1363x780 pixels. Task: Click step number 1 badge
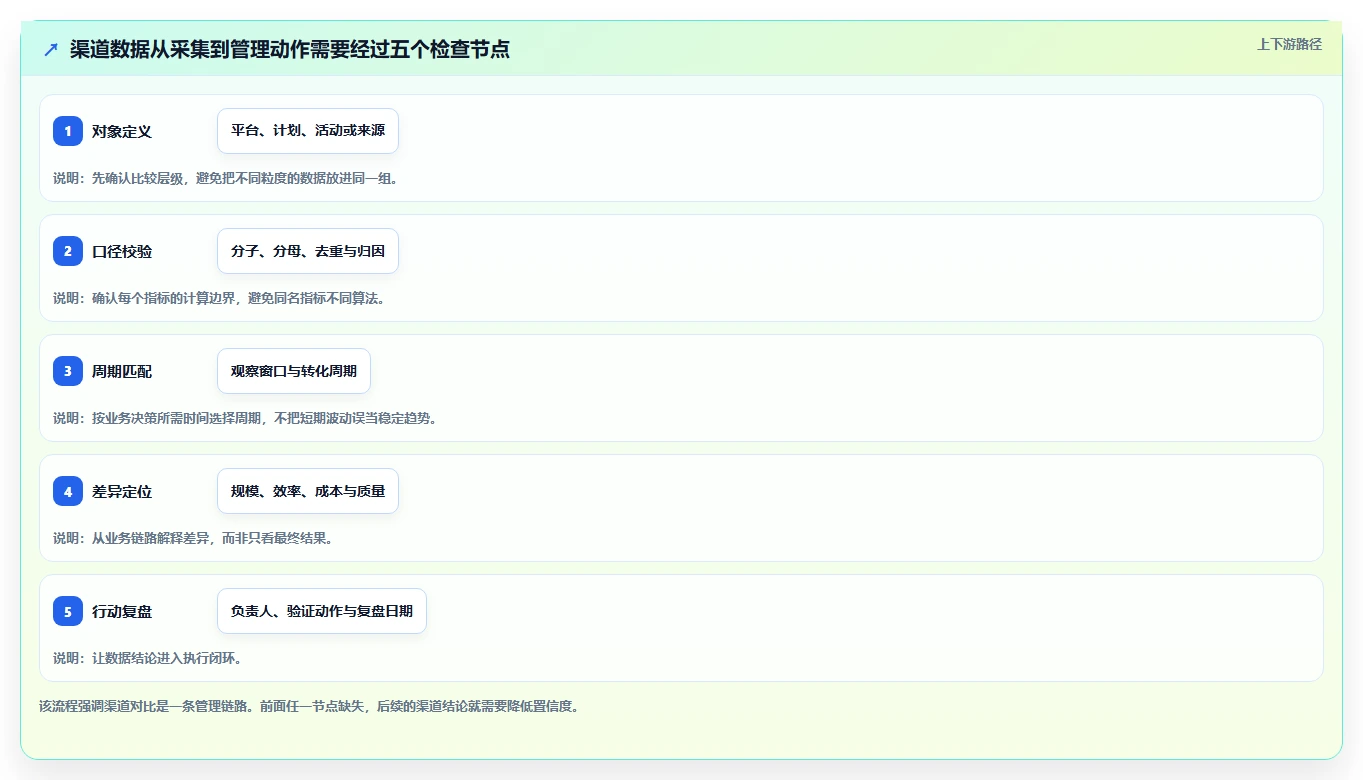[68, 131]
